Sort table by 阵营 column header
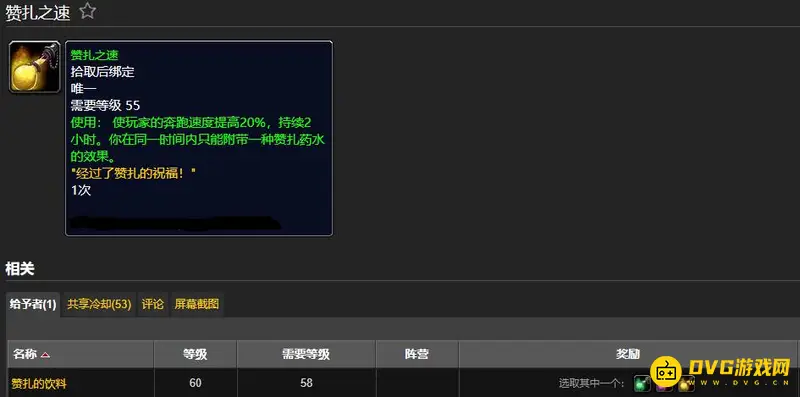This screenshot has width=800, height=397. pyautogui.click(x=417, y=354)
